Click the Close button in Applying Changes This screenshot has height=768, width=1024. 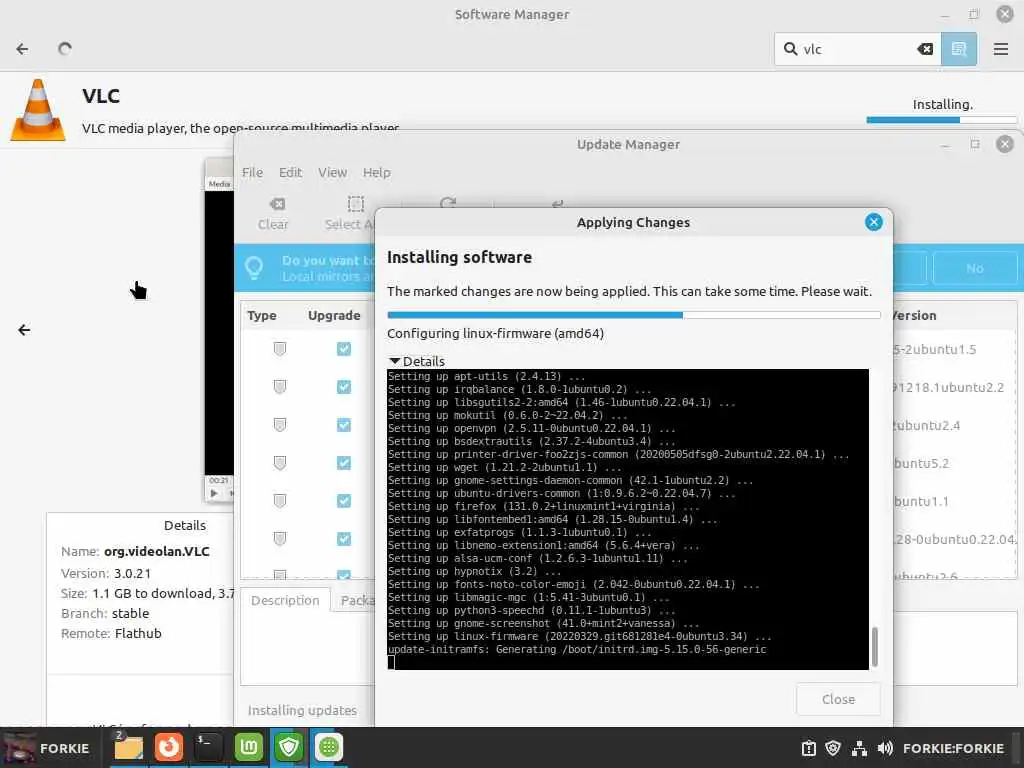click(x=838, y=699)
